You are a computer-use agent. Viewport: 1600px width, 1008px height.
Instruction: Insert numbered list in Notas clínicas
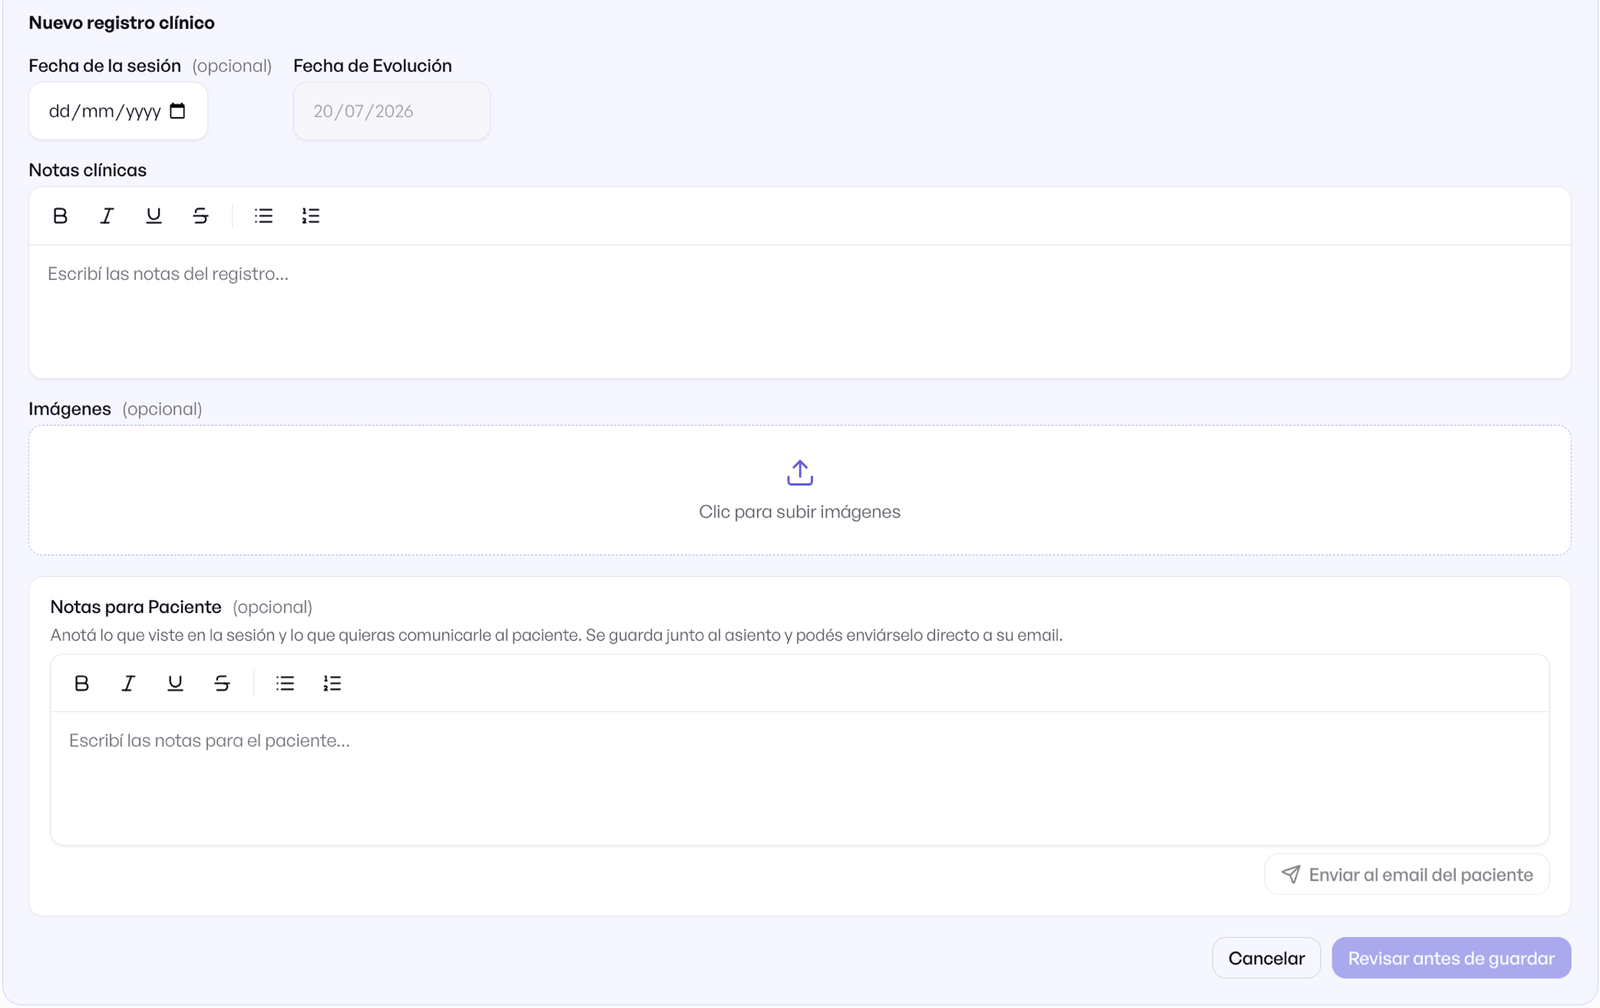pos(311,216)
